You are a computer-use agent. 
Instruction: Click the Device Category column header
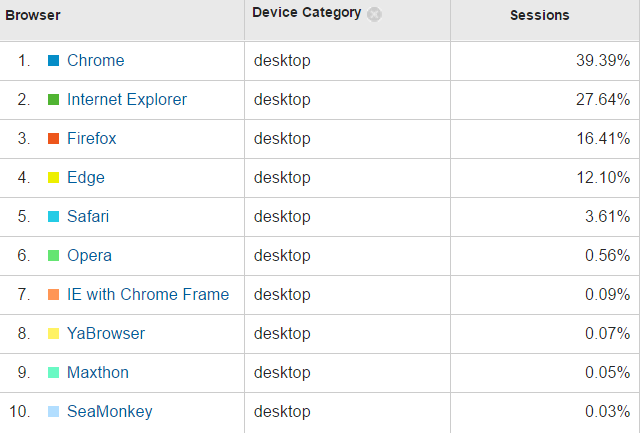tap(307, 13)
